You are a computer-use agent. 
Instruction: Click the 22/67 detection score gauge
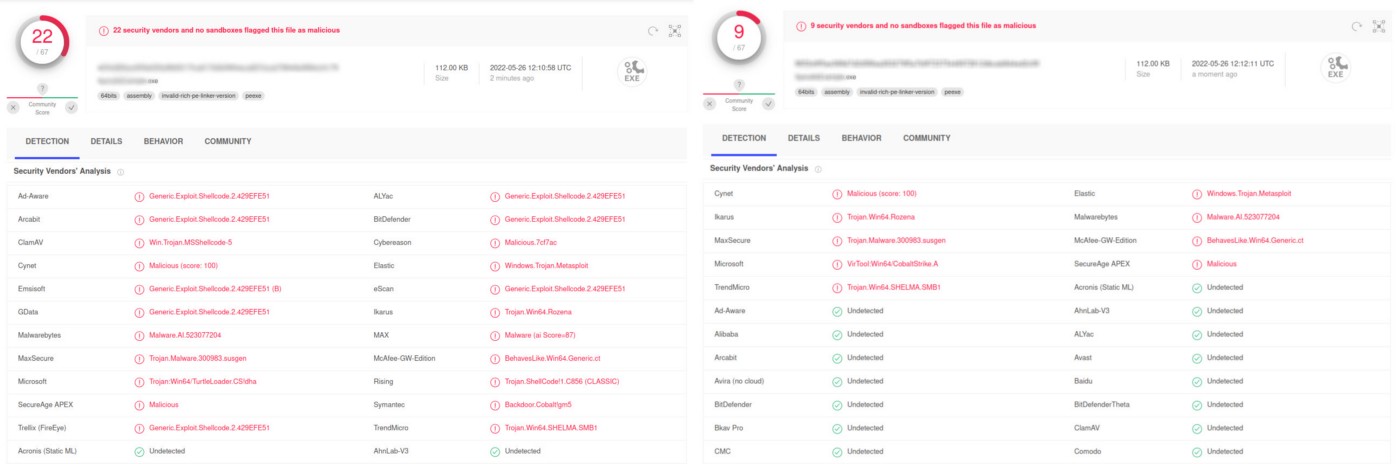pyautogui.click(x=42, y=42)
